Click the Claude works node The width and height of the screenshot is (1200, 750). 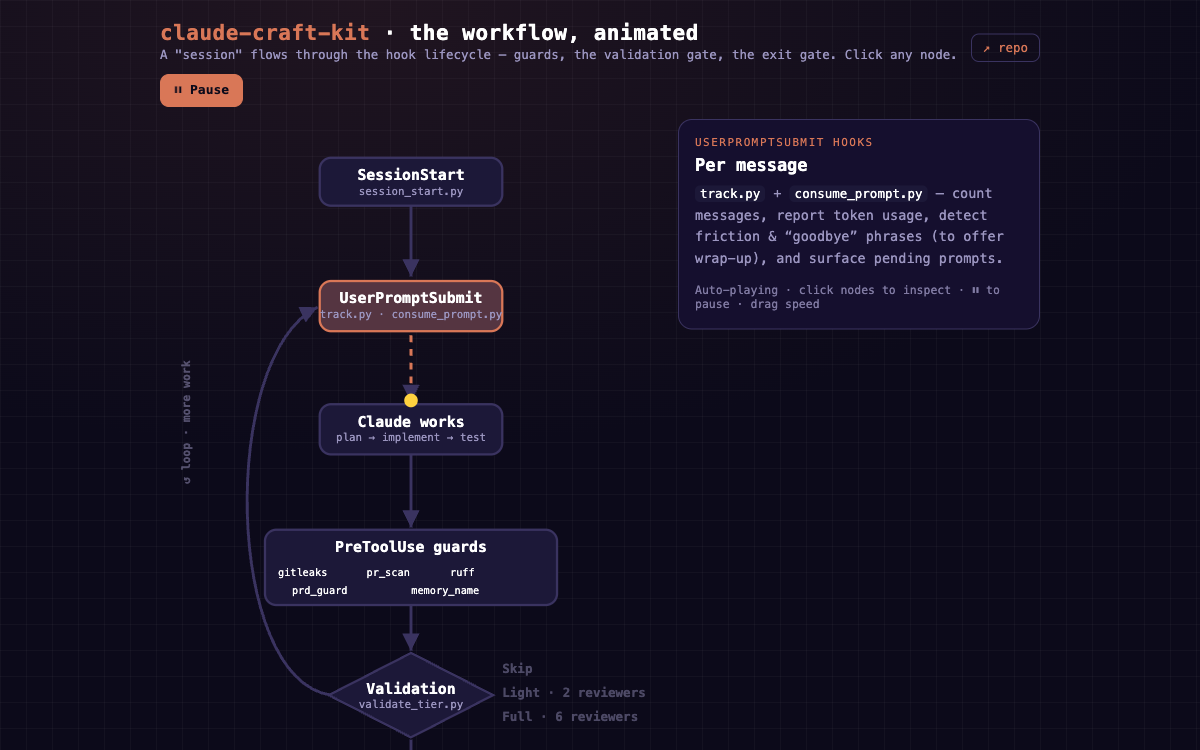[x=411, y=429]
